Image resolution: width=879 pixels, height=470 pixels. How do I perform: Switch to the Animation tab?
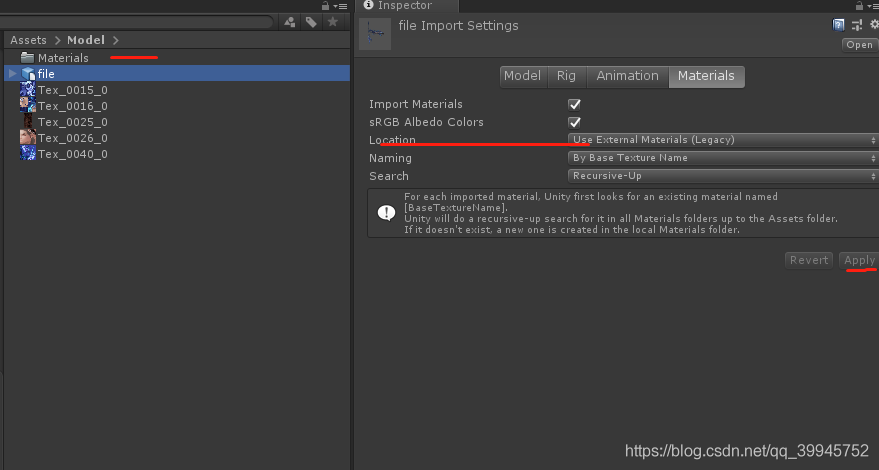pyautogui.click(x=627, y=76)
